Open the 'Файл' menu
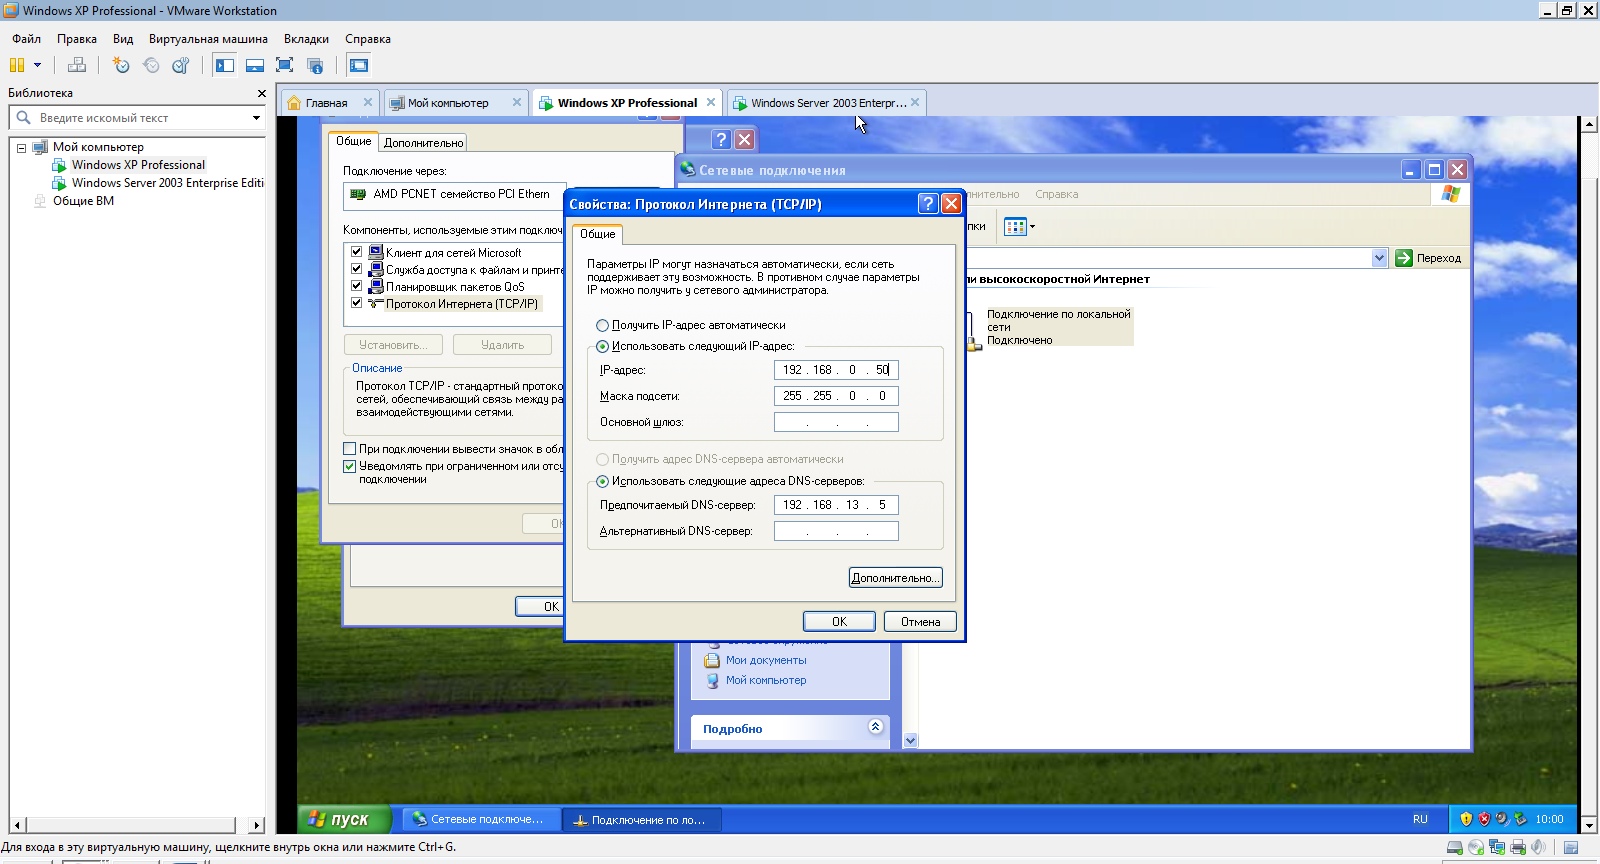Image resolution: width=1600 pixels, height=864 pixels. (x=27, y=39)
